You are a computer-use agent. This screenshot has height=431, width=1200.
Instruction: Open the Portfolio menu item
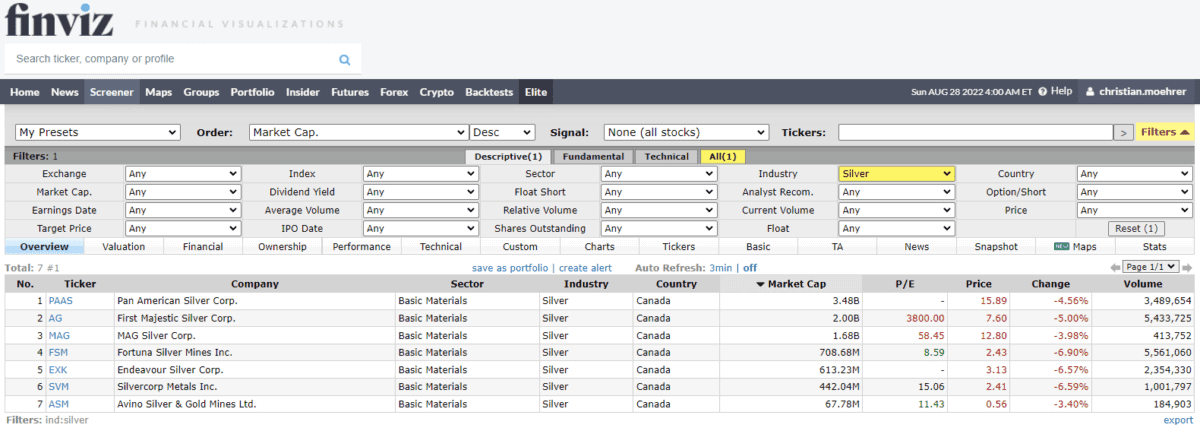252,92
